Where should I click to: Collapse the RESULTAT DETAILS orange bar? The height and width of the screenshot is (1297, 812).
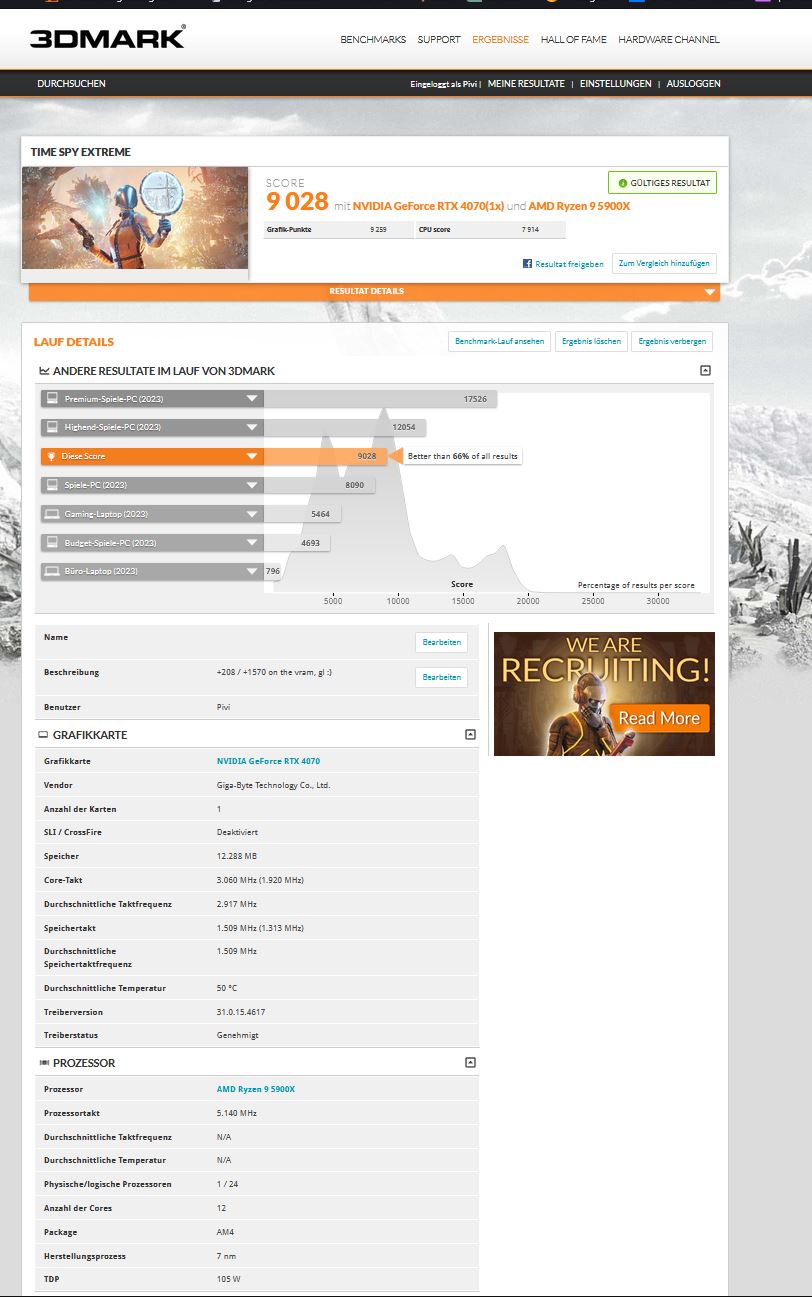point(374,292)
